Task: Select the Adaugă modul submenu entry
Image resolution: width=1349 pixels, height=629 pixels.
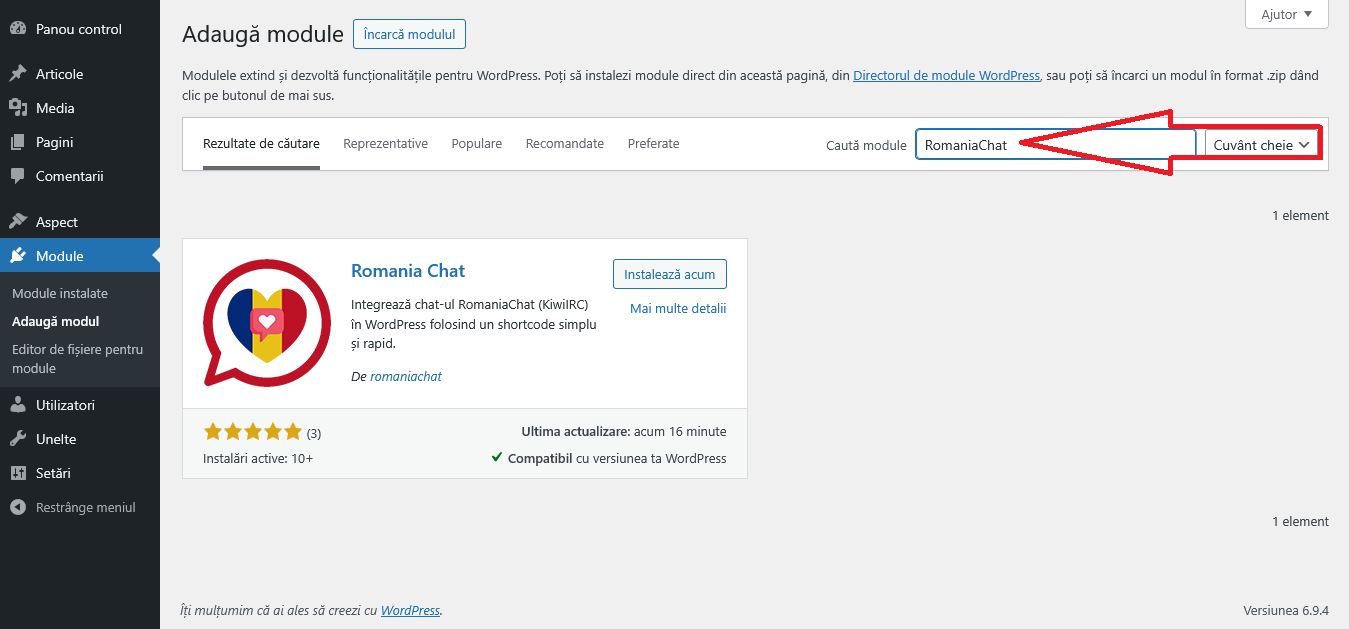Action: click(x=55, y=321)
